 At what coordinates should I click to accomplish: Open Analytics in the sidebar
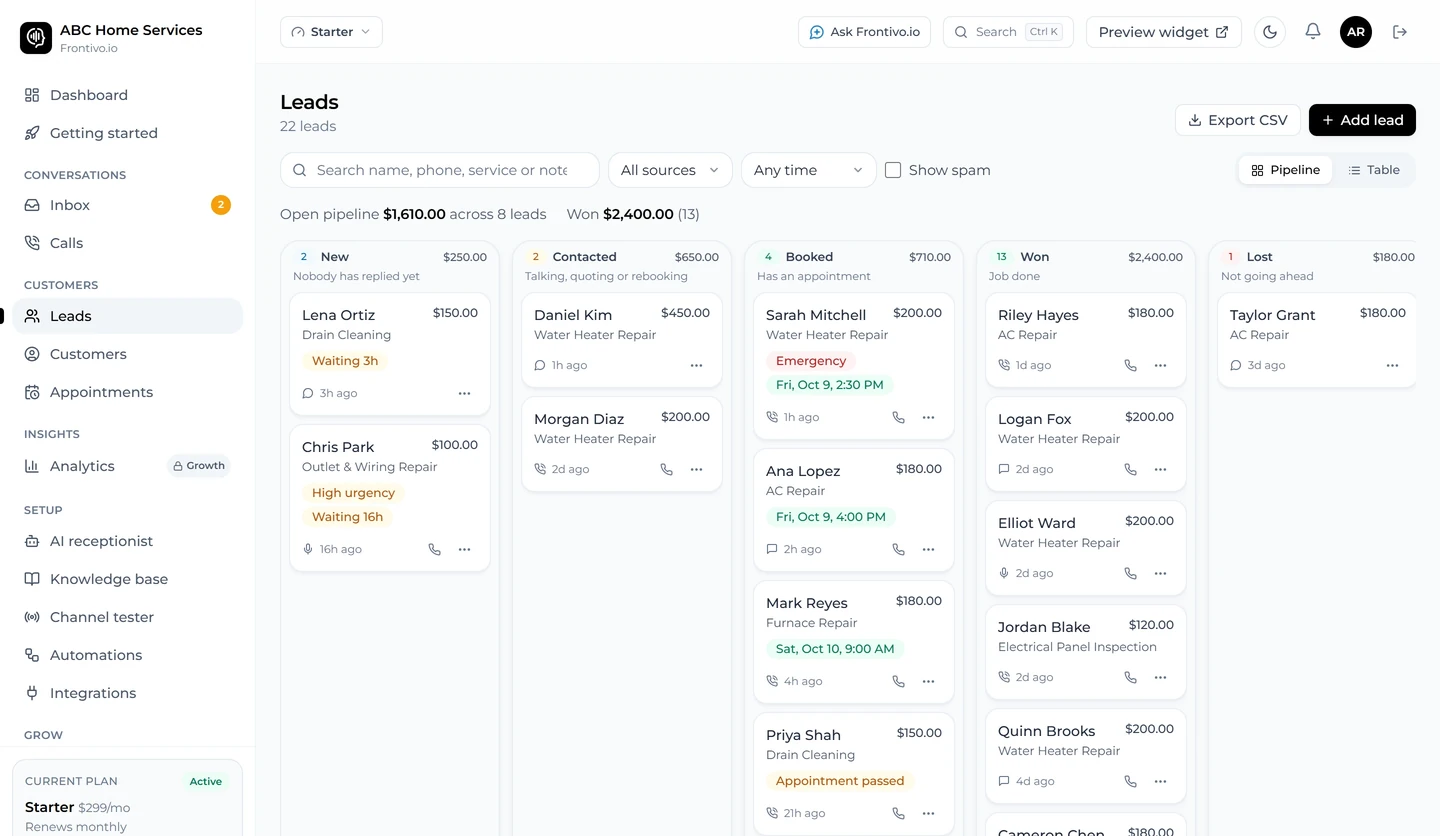pyautogui.click(x=127, y=466)
